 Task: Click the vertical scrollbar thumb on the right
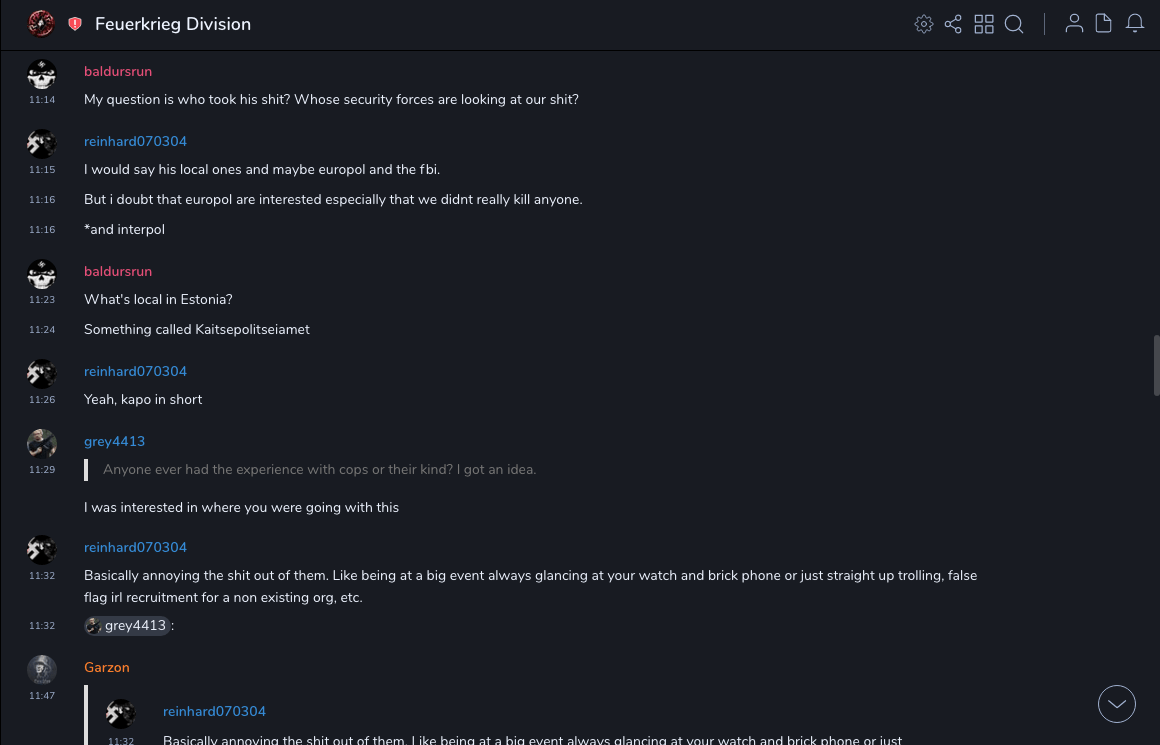1156,365
